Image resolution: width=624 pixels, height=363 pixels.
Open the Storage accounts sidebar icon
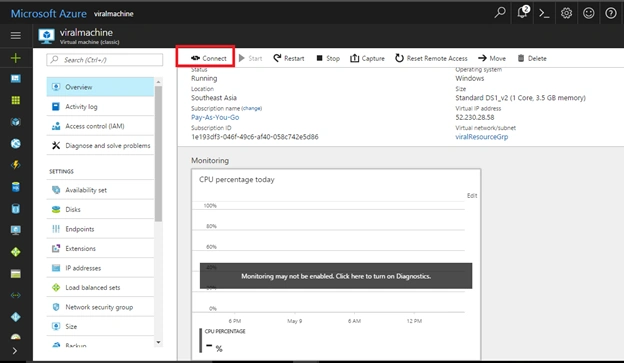tap(16, 273)
